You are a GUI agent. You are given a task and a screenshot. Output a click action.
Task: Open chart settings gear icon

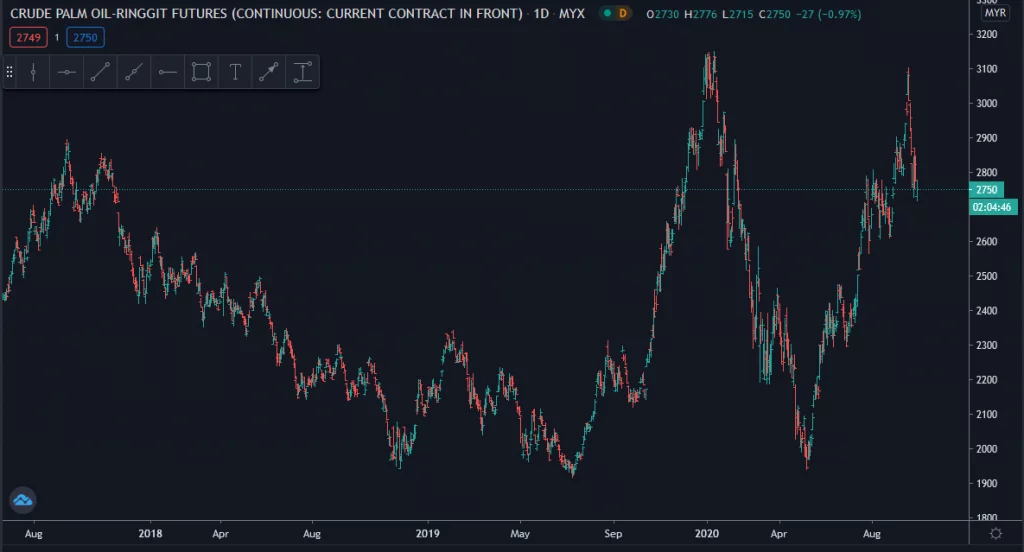tap(996, 534)
